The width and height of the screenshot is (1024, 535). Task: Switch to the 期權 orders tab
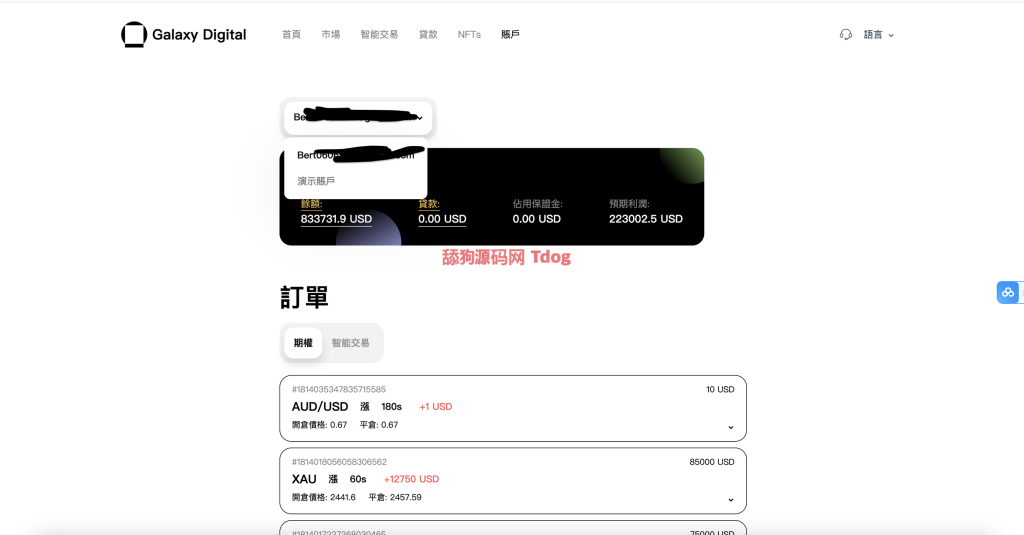pos(303,343)
